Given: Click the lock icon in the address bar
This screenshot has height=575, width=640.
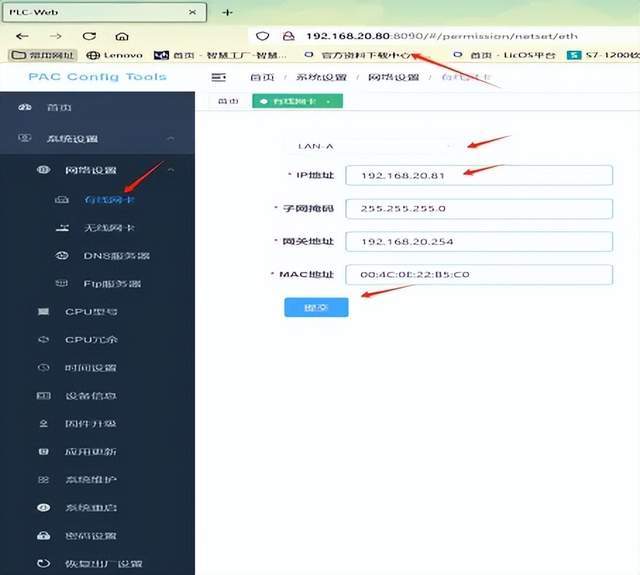Looking at the screenshot, I should (289, 36).
